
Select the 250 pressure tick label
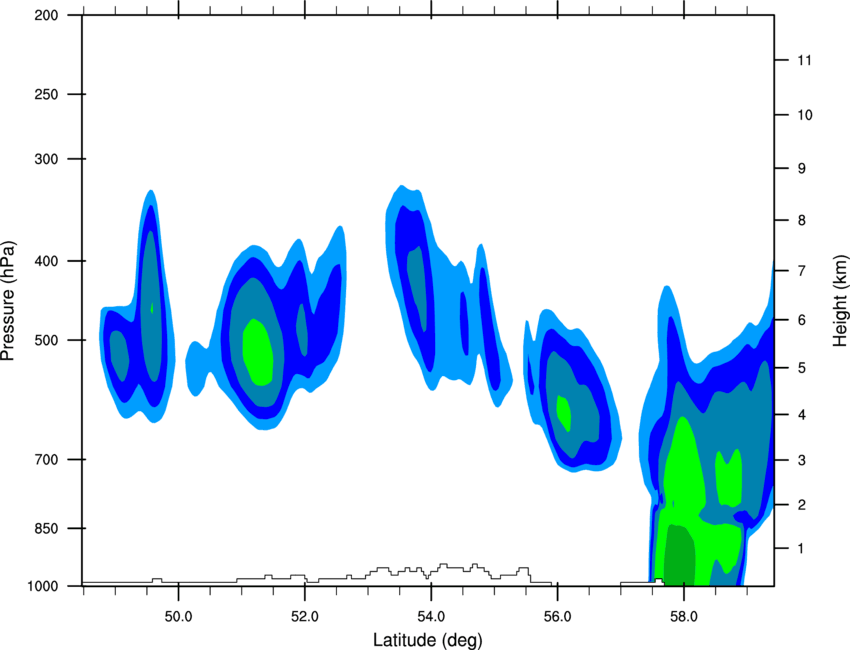(x=46, y=94)
